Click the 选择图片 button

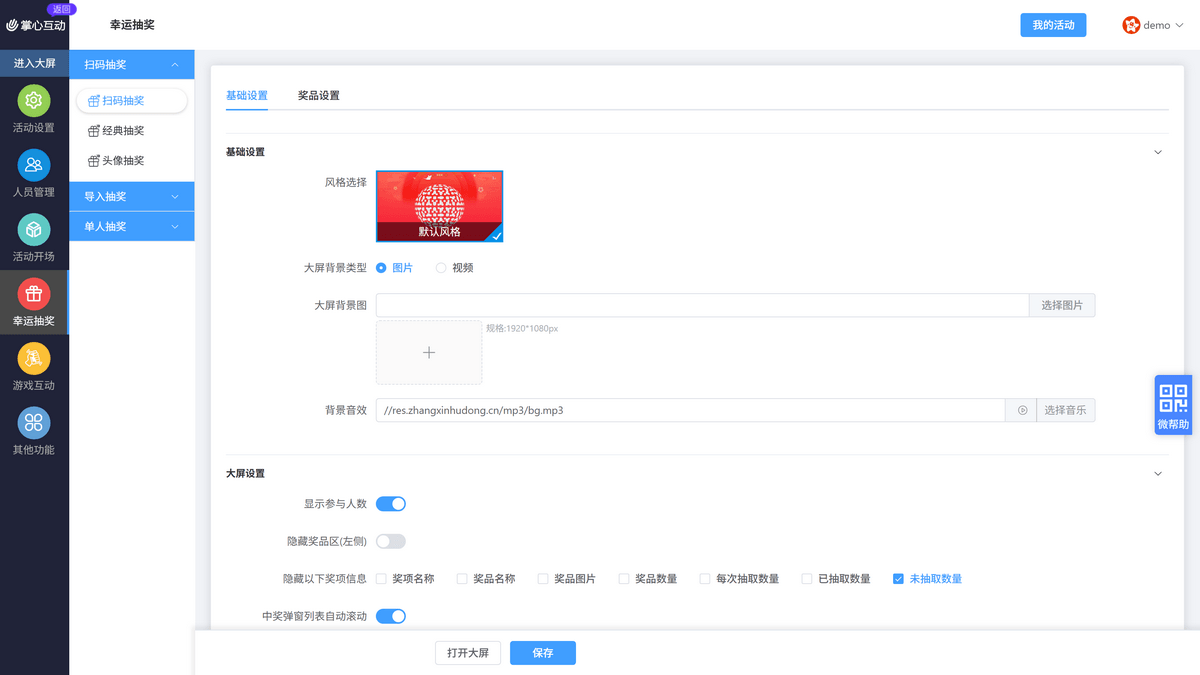pos(1062,305)
